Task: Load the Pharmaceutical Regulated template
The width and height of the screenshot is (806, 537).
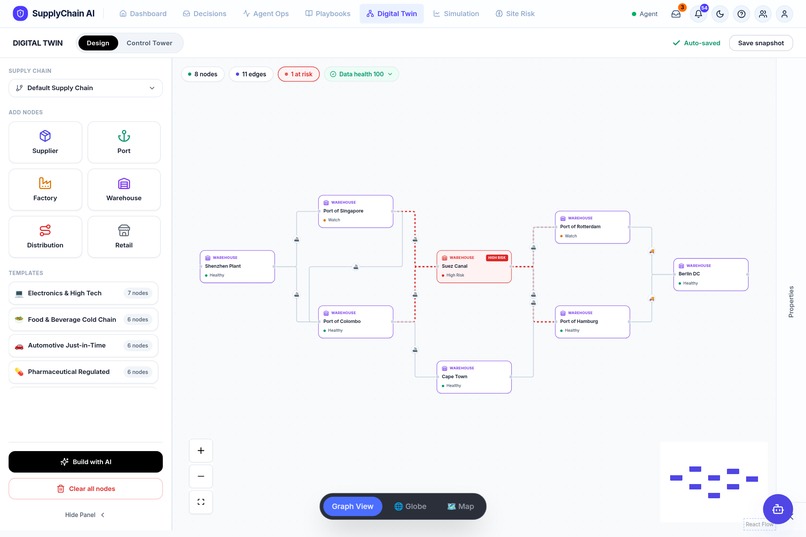Action: click(x=83, y=372)
